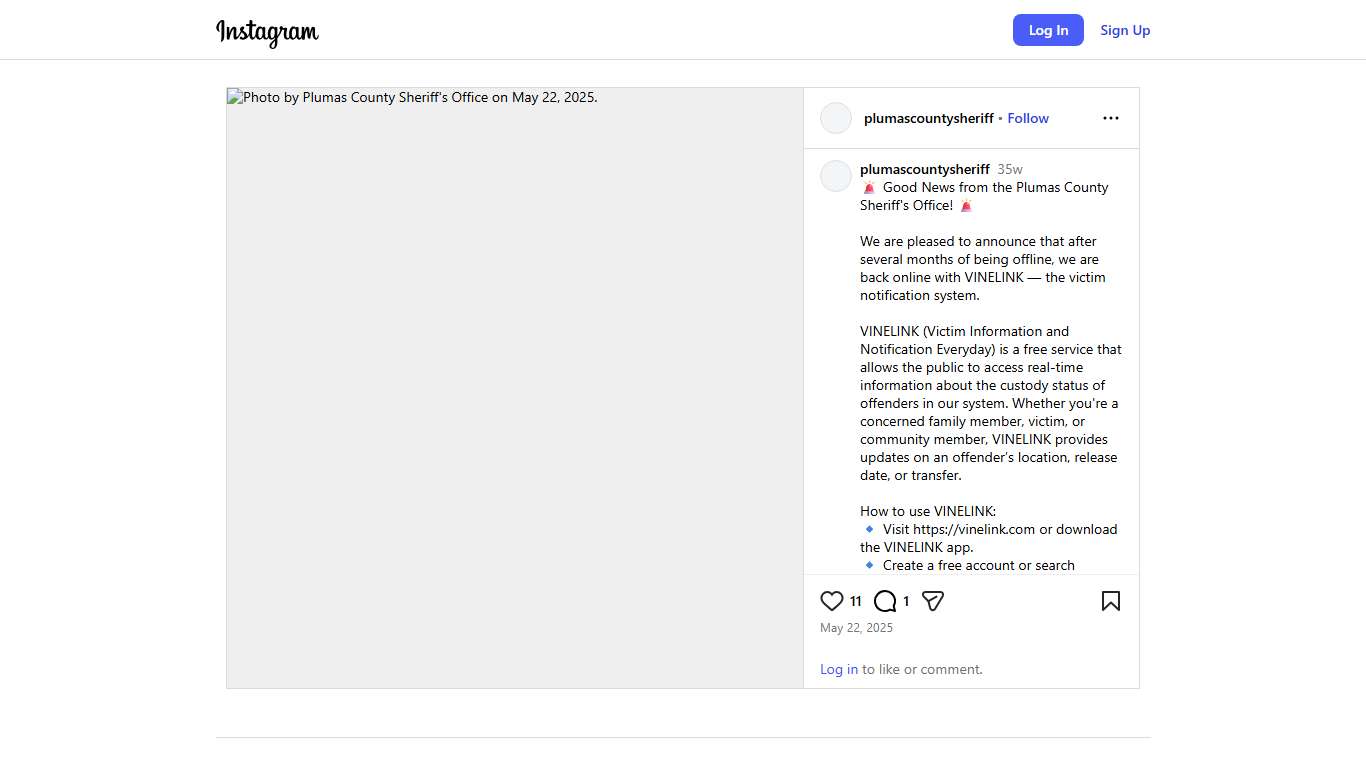The width and height of the screenshot is (1366, 768).
Task: Click the Instagram logo
Action: click(267, 32)
